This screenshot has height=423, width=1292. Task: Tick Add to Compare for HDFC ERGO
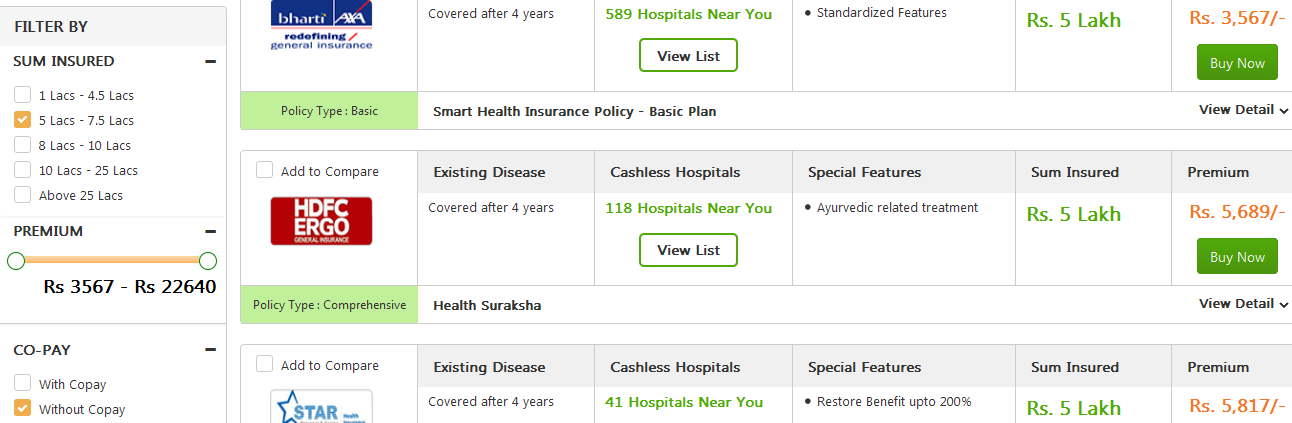point(264,170)
